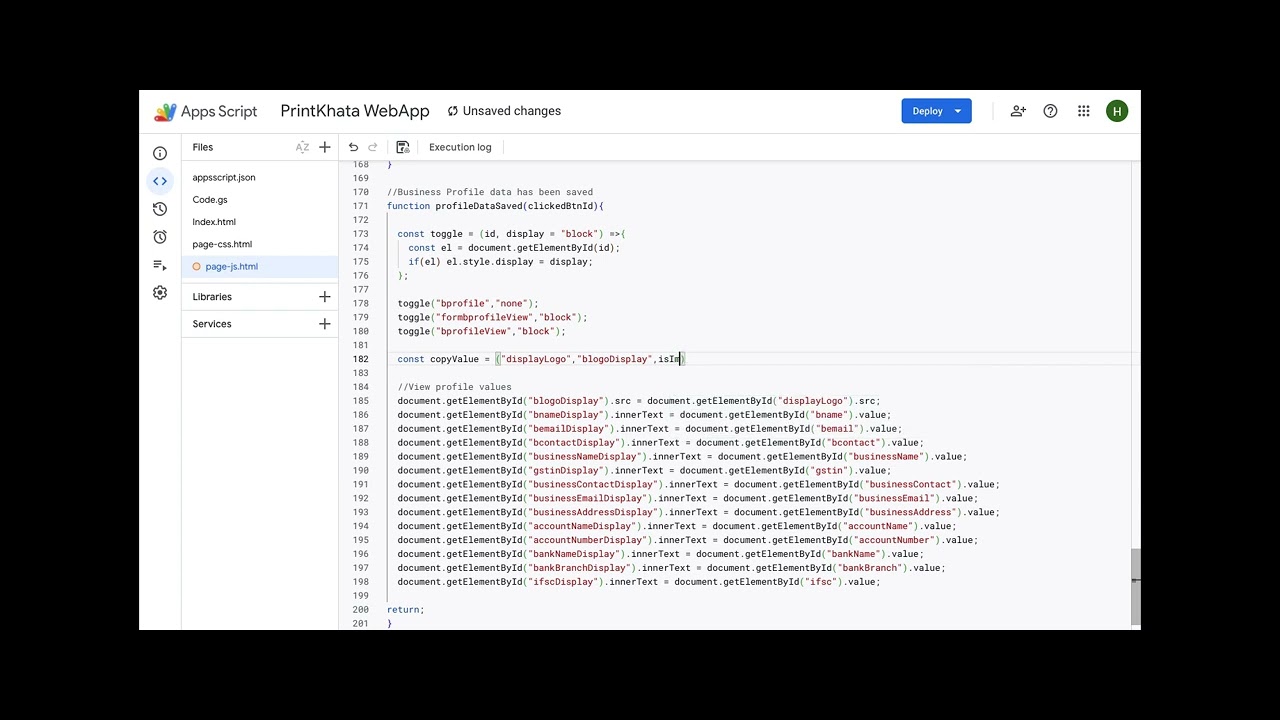The width and height of the screenshot is (1280, 720).
Task: Click line number 182 in gutter
Action: [x=361, y=359]
